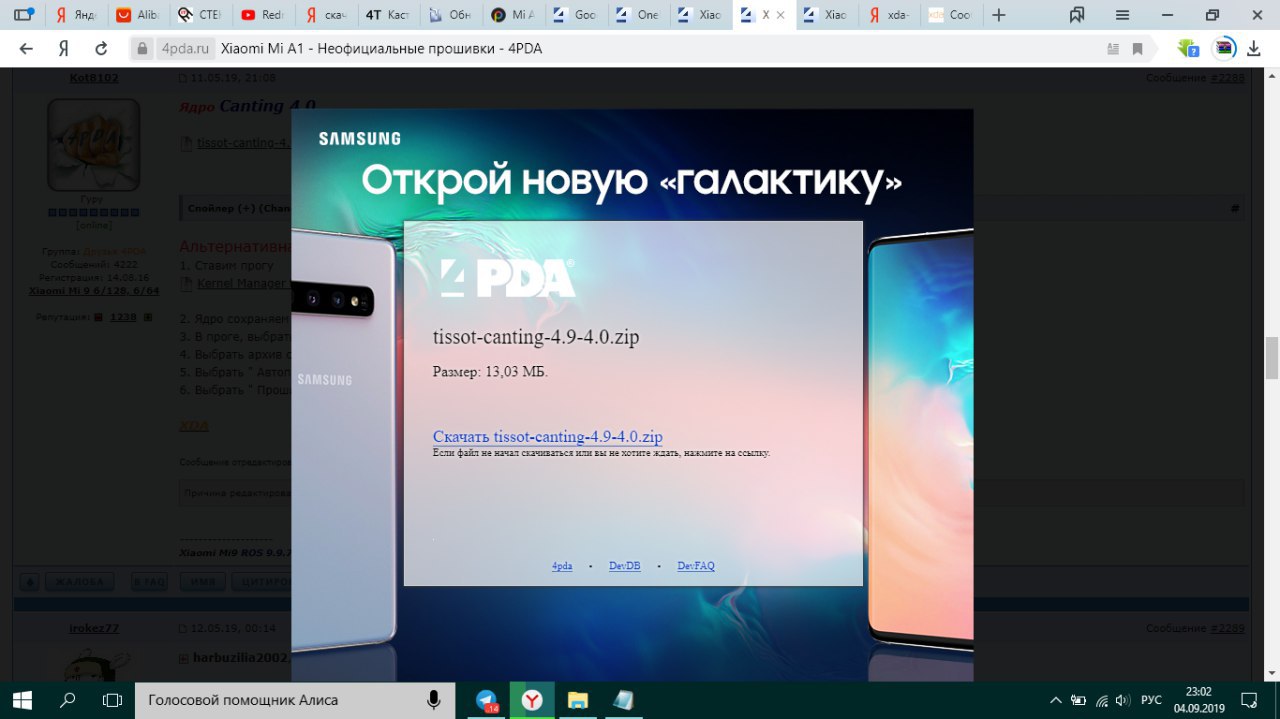Open the reader mode icon in the address bar
The height and width of the screenshot is (719, 1280).
pos(1113,49)
